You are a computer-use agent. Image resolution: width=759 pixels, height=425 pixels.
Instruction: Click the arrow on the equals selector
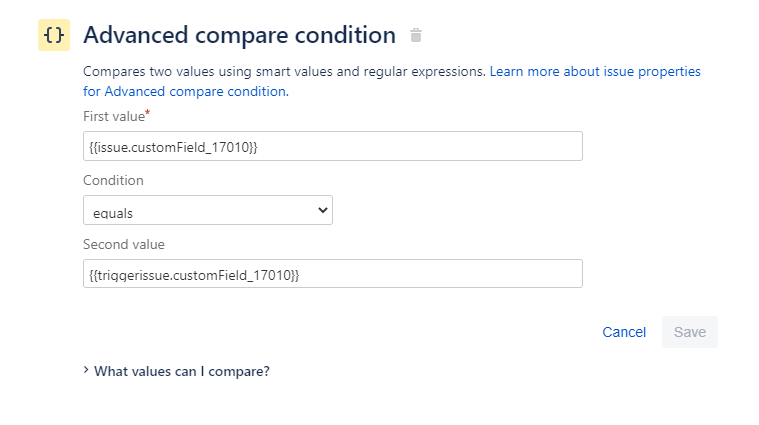[x=322, y=210]
